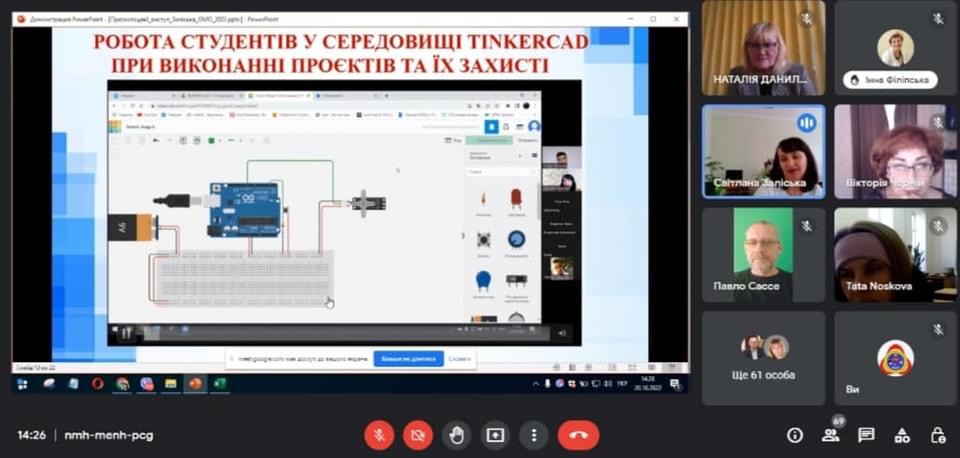Open the chat messages panel
This screenshot has width=960, height=458.
866,435
